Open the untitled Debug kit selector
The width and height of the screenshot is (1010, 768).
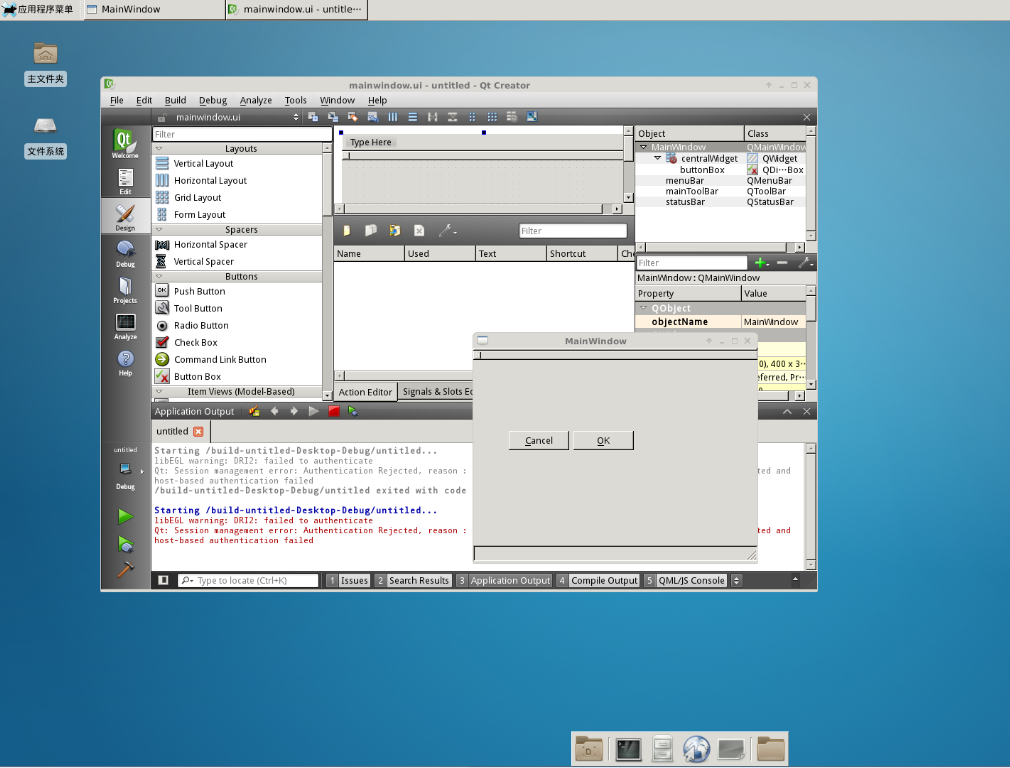126,469
